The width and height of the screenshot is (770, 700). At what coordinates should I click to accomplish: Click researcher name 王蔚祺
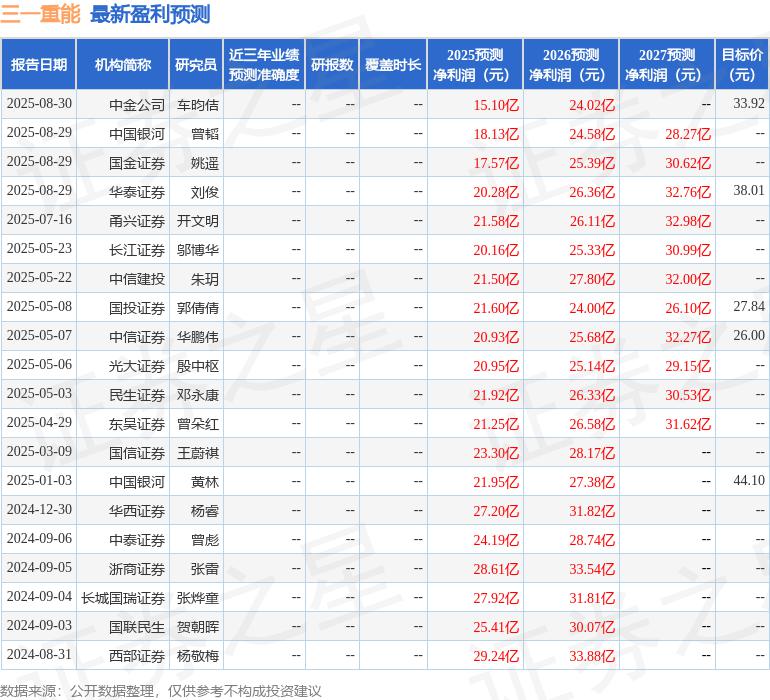tap(198, 452)
